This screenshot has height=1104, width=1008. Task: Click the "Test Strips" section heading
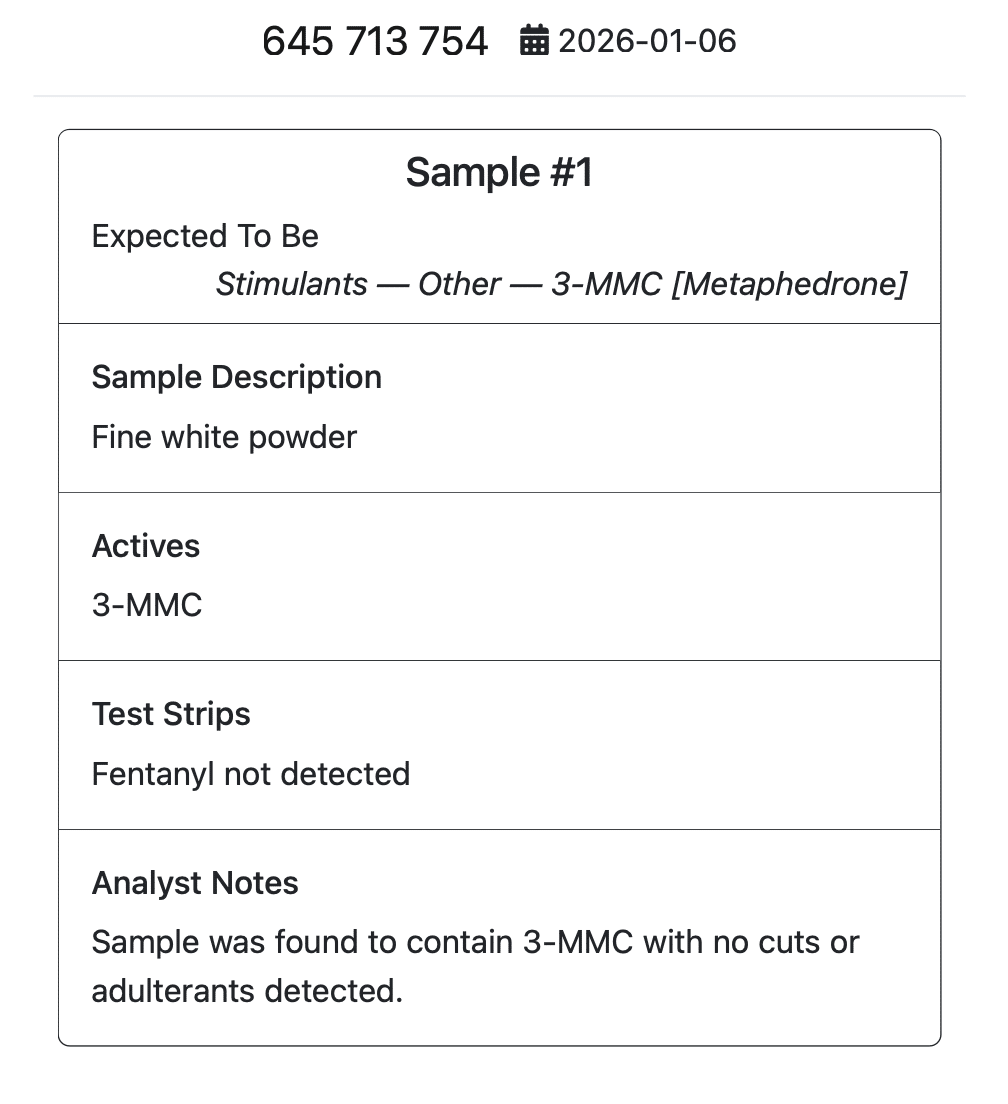(171, 714)
